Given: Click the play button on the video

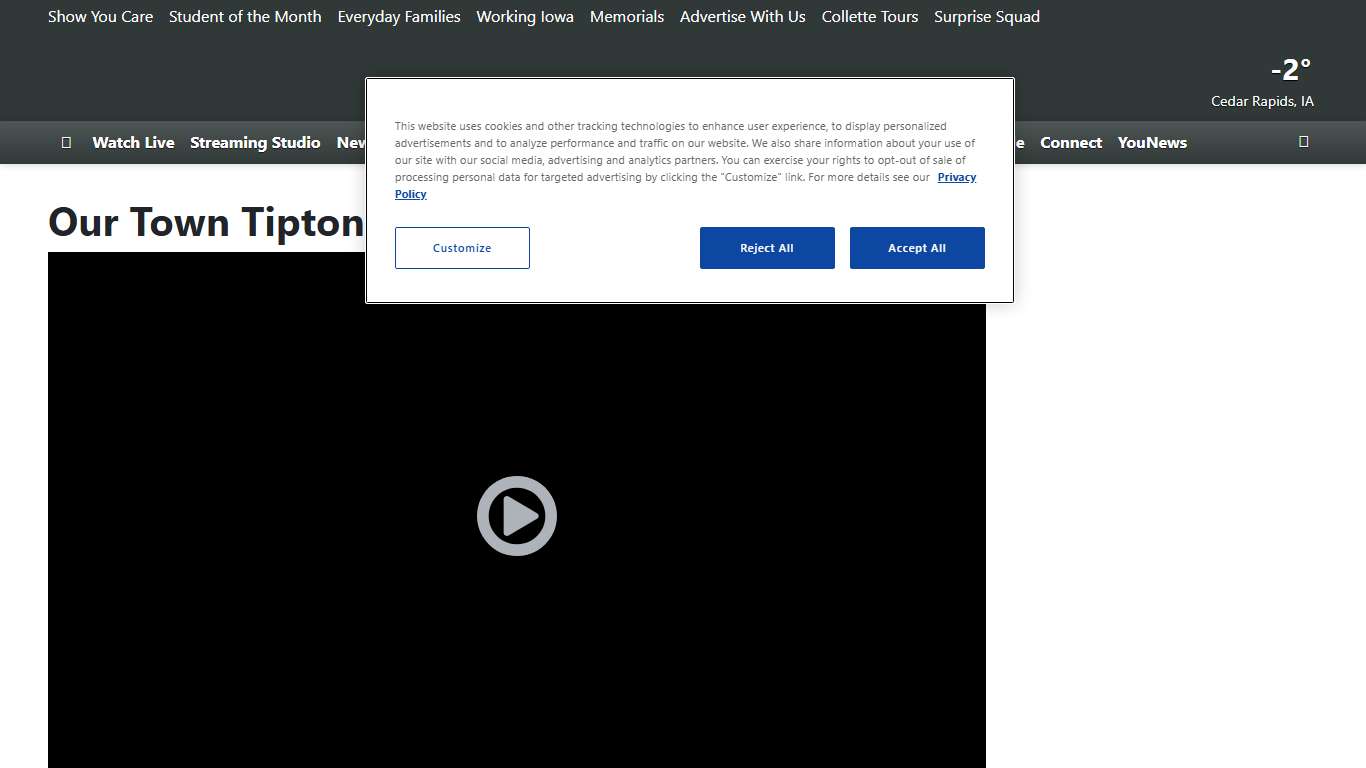Looking at the screenshot, I should tap(516, 516).
